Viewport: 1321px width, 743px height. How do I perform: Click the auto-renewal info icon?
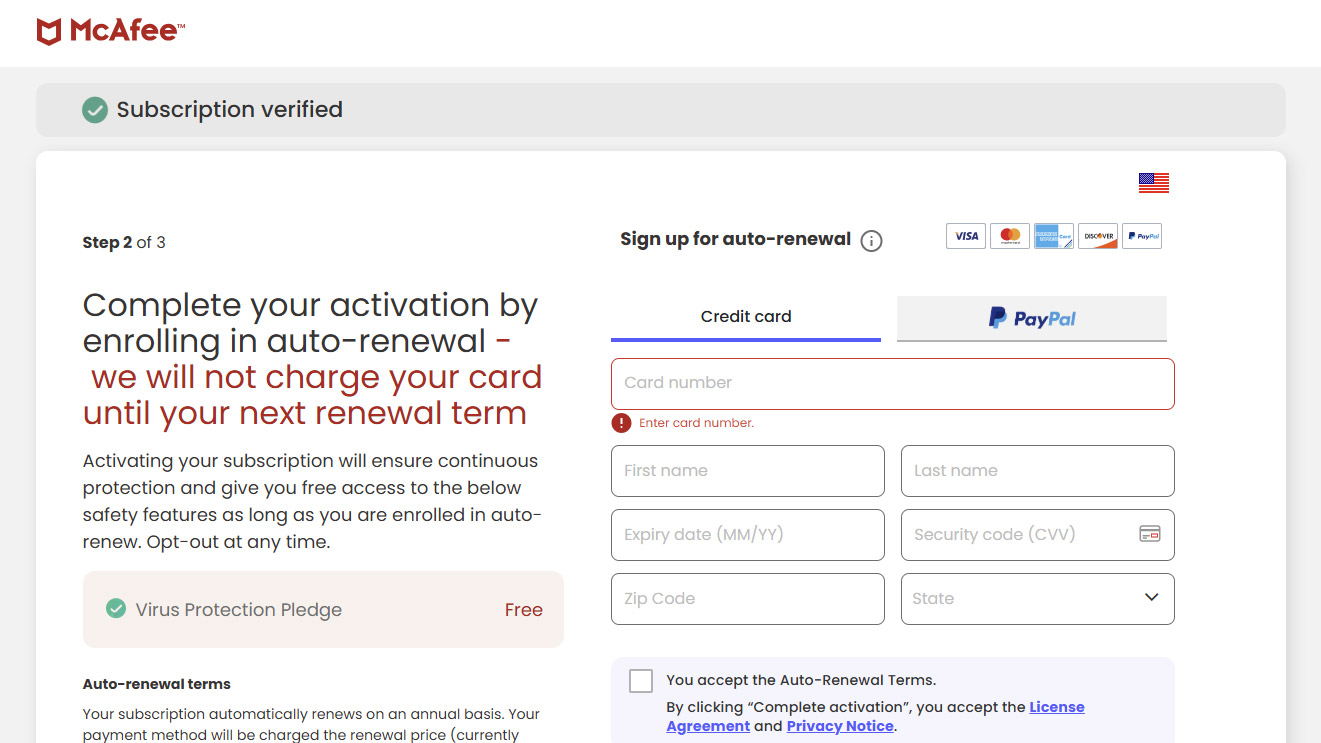[872, 241]
